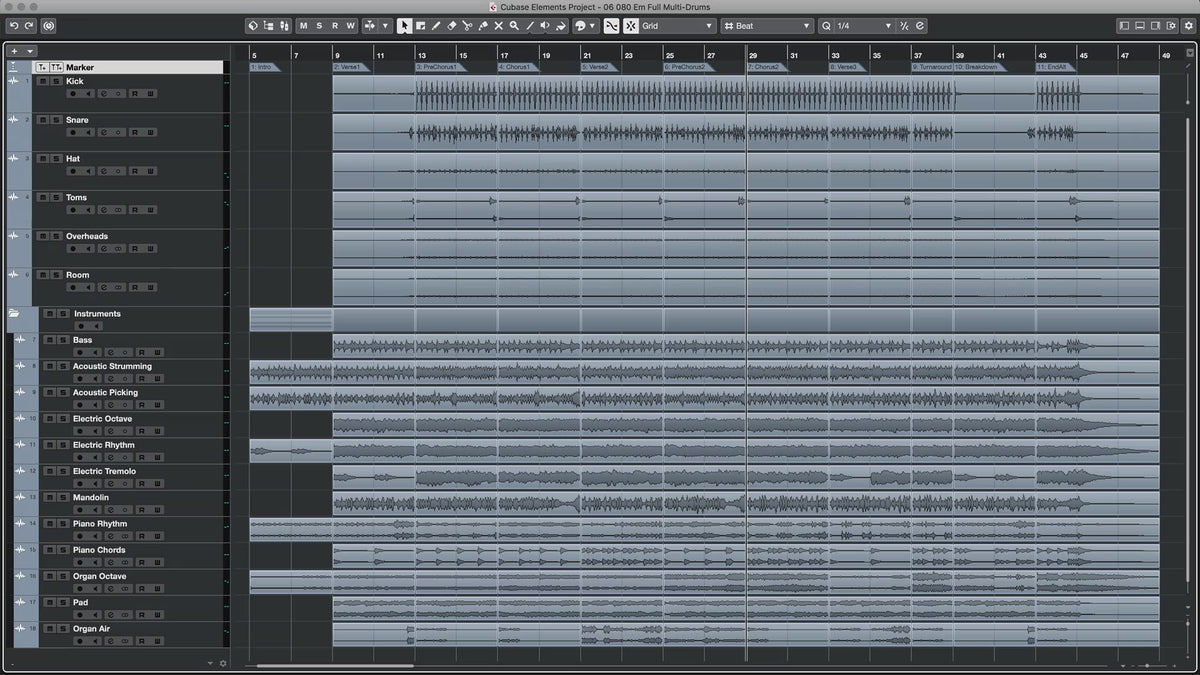1200x675 pixels.
Task: Pick the Glue tool
Action: click(x=483, y=26)
